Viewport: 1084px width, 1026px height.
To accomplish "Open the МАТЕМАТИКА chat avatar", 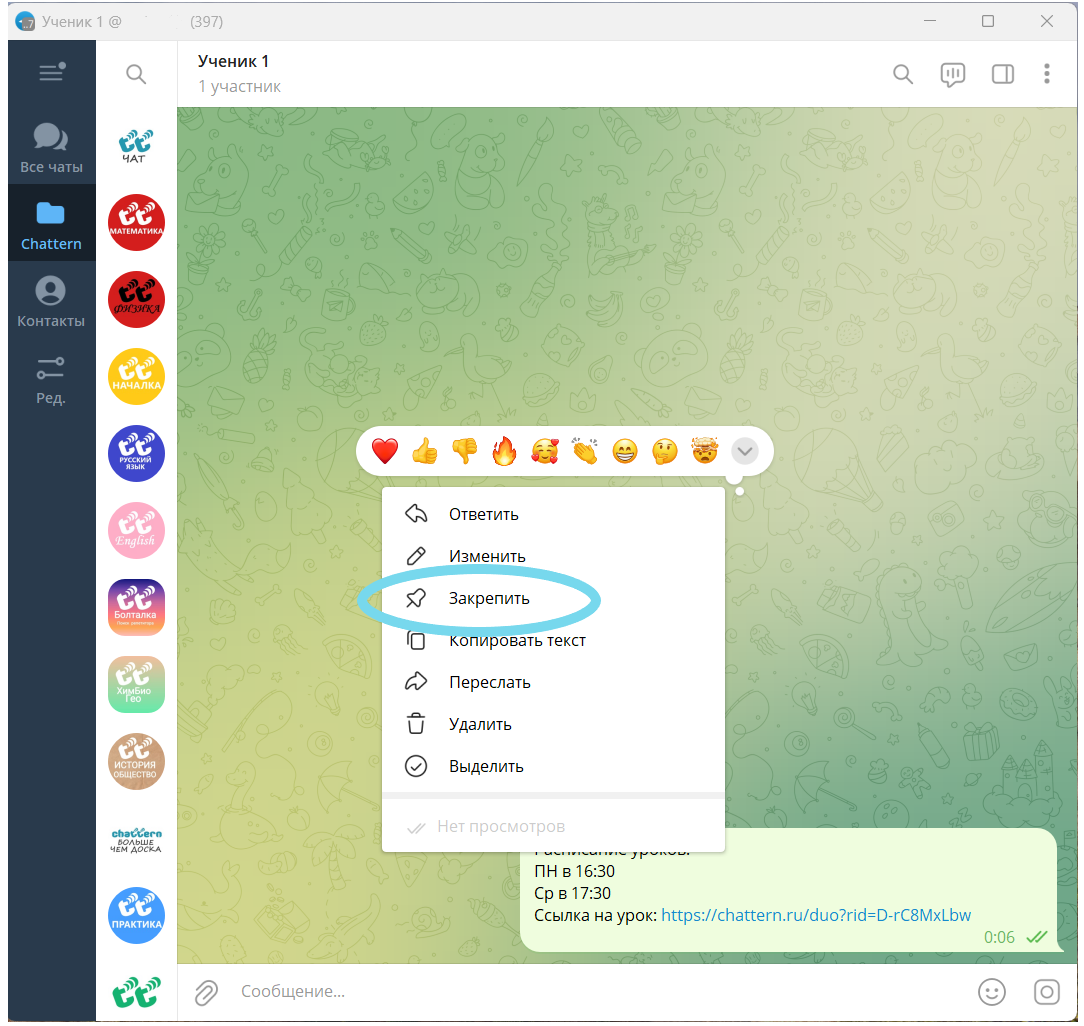I will pyautogui.click(x=136, y=223).
